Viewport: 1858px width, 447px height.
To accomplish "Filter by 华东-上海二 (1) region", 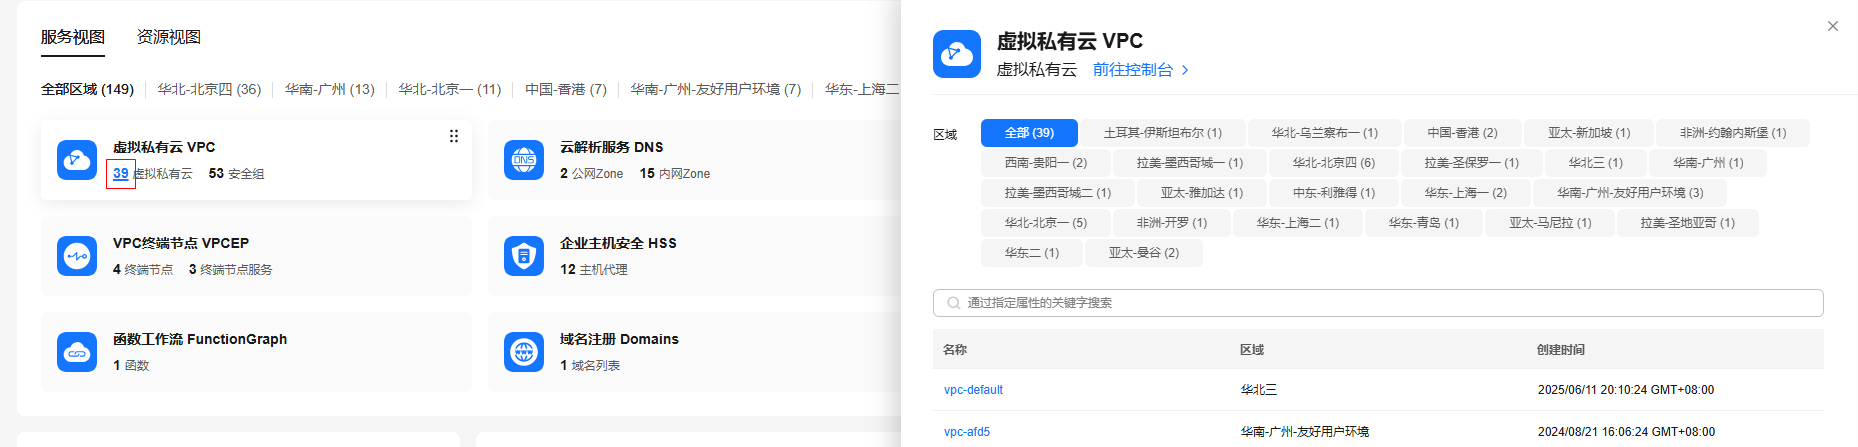I will [x=1298, y=223].
